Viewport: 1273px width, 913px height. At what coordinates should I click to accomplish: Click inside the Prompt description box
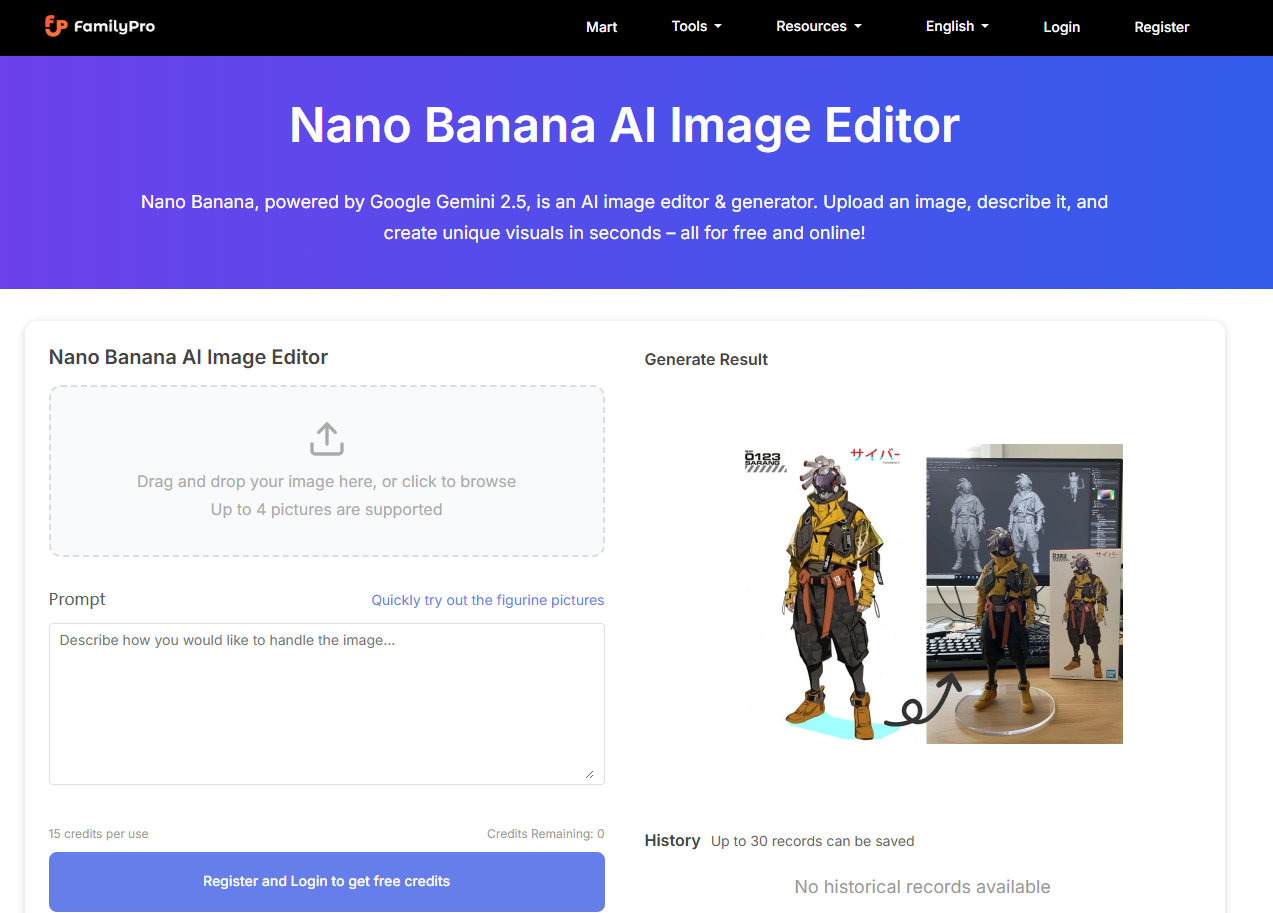point(326,700)
